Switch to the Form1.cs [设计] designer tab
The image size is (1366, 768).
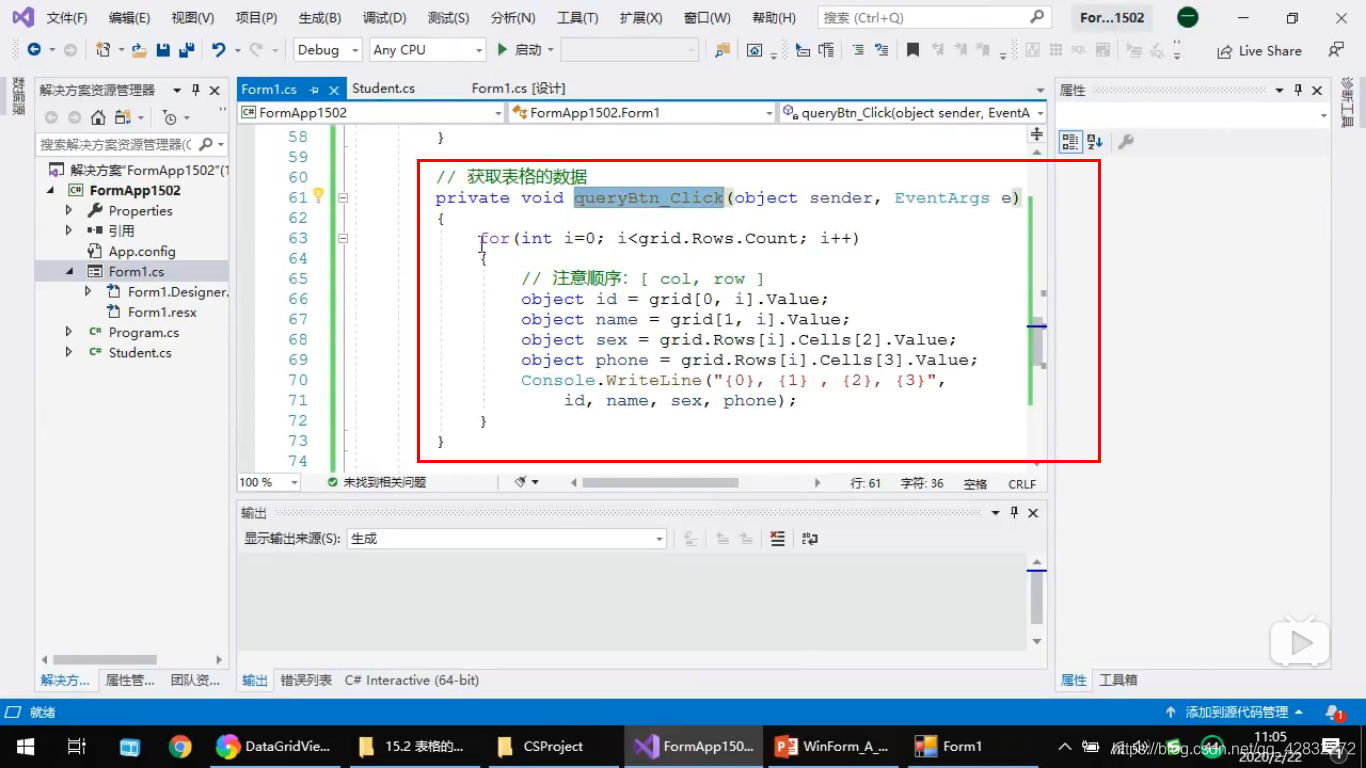point(518,88)
